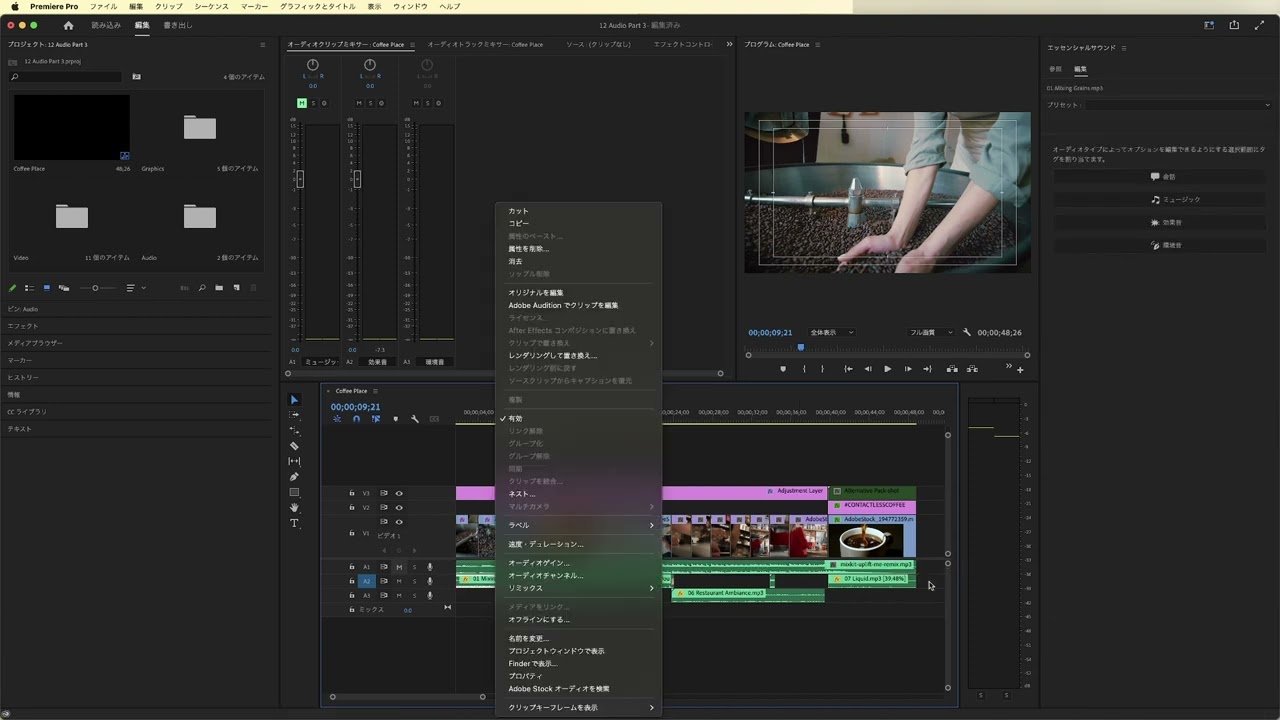Click the project thumbnail size slider
The width and height of the screenshot is (1280, 720).
point(96,288)
